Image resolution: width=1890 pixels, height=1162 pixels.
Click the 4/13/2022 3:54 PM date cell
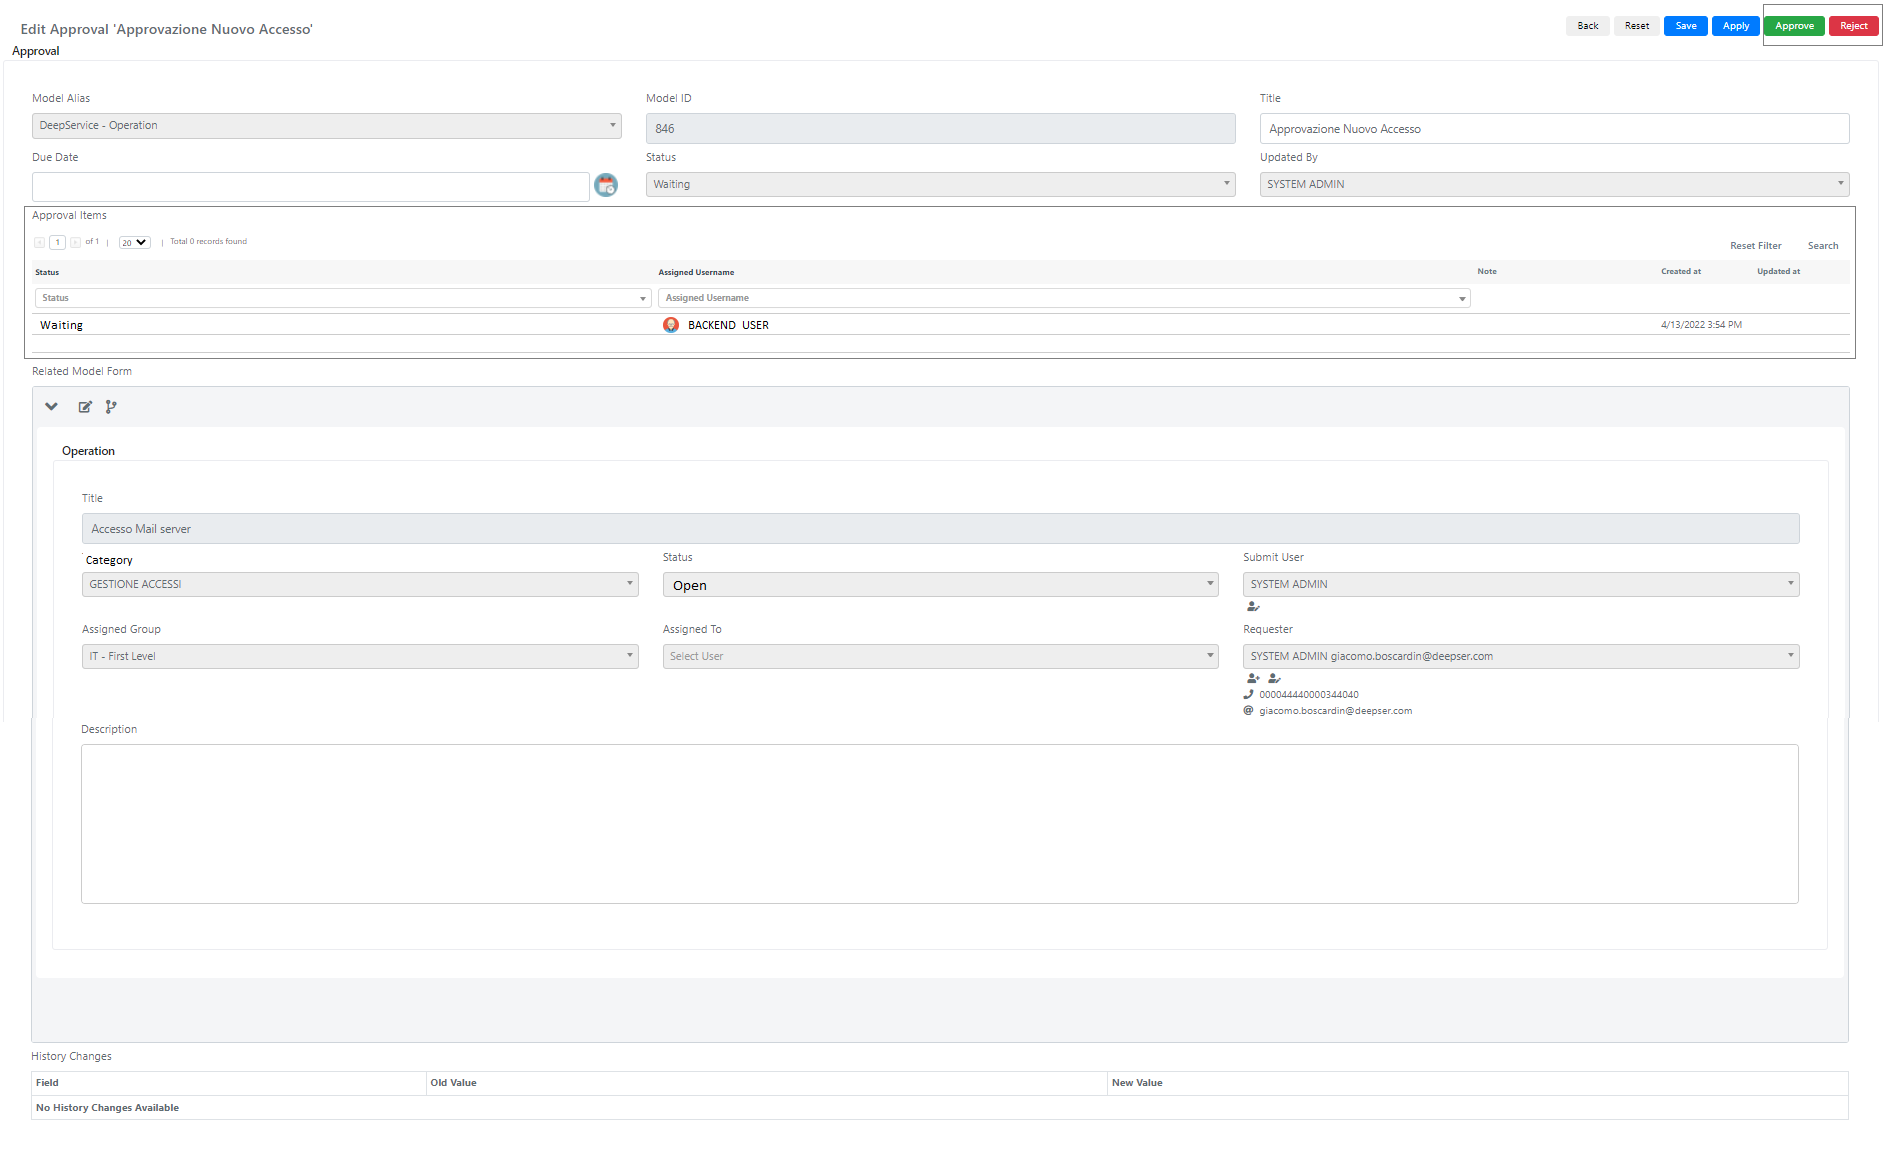pyautogui.click(x=1702, y=325)
